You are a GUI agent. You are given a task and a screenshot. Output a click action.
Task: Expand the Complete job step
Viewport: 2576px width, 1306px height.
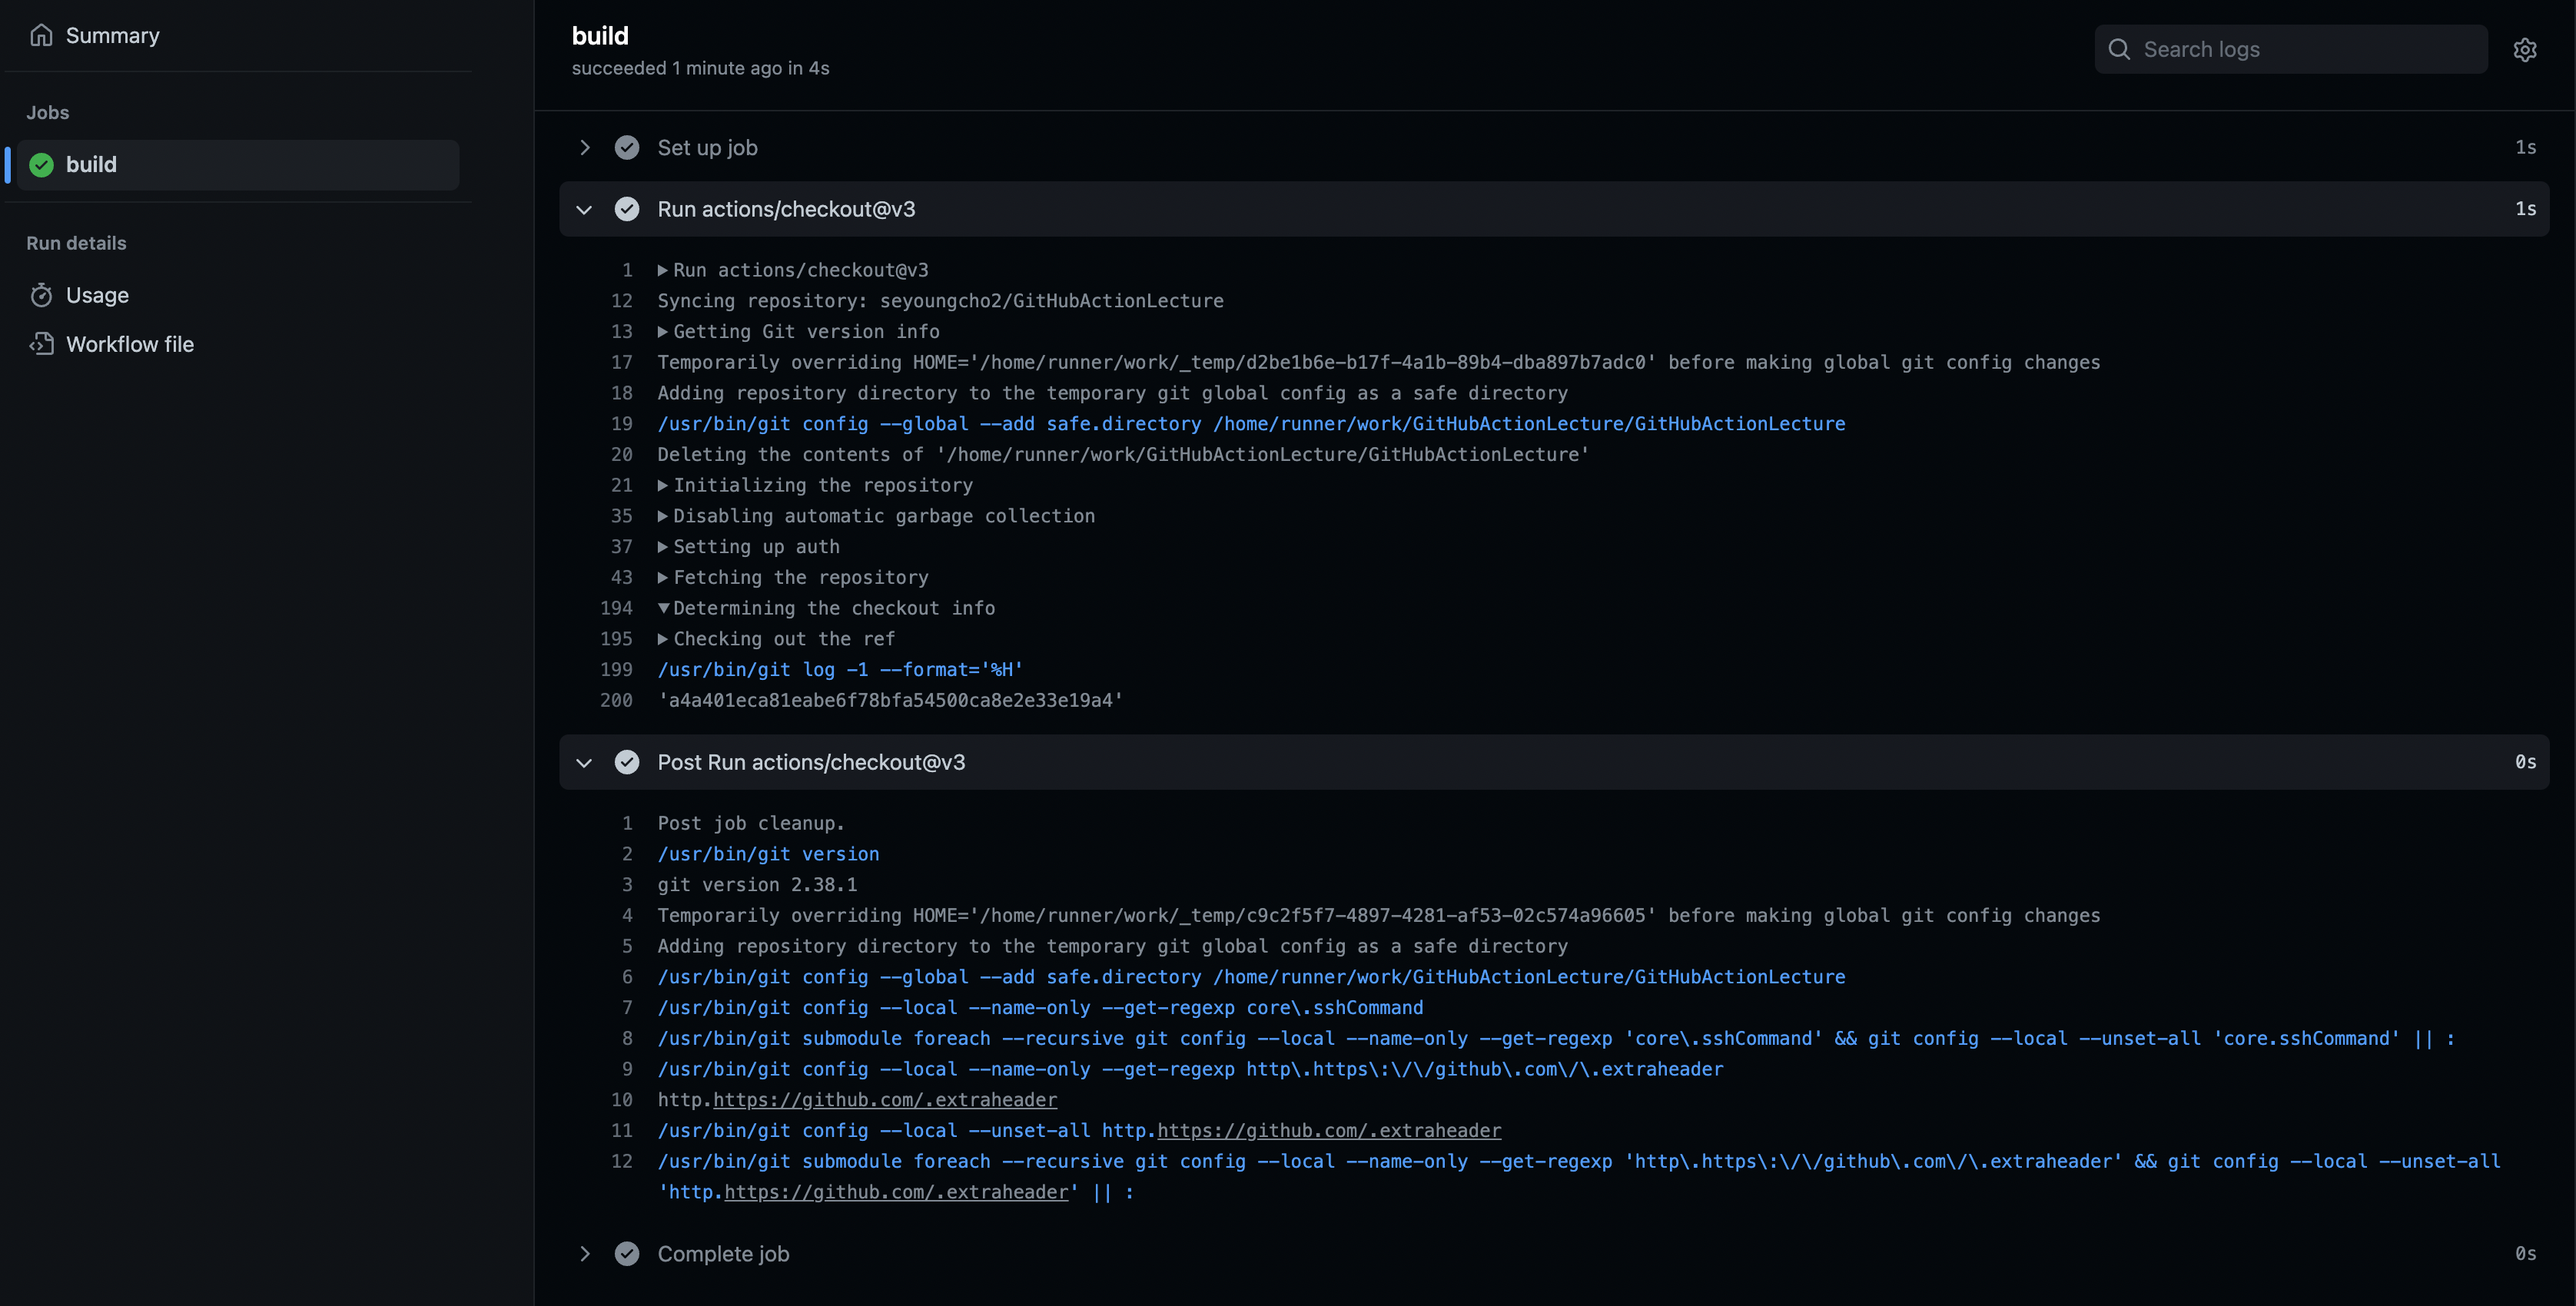[x=585, y=1253]
